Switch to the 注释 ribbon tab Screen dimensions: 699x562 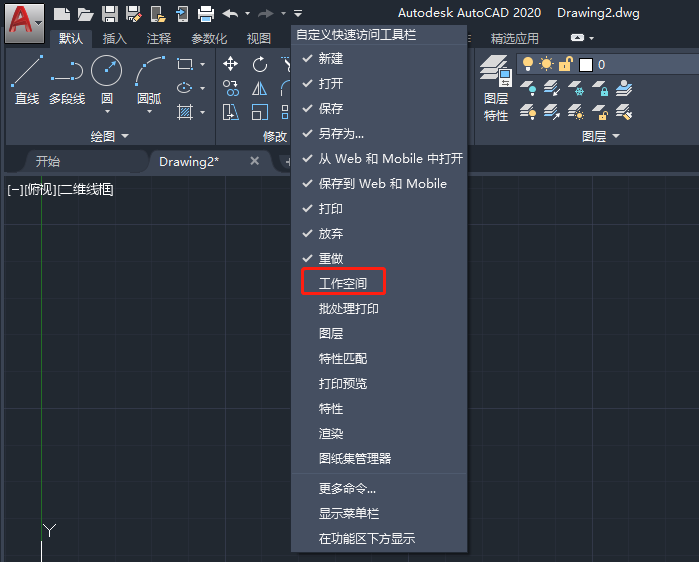[x=159, y=39]
